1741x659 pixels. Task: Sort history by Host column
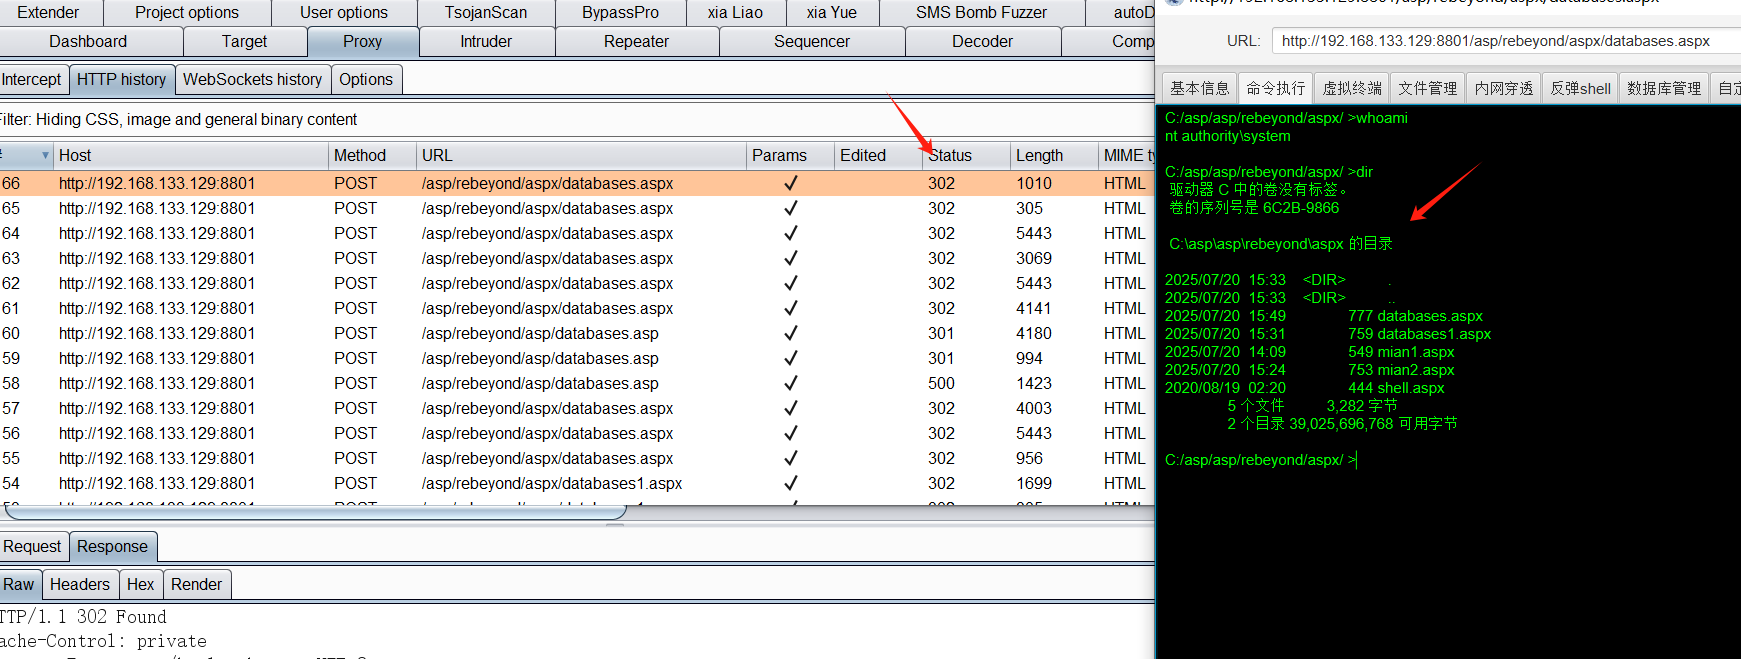(190, 155)
